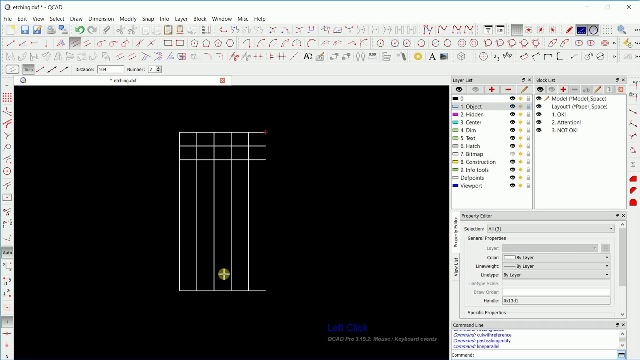
Task: Click the red pencil draft mode icon
Action: [x=569, y=30]
